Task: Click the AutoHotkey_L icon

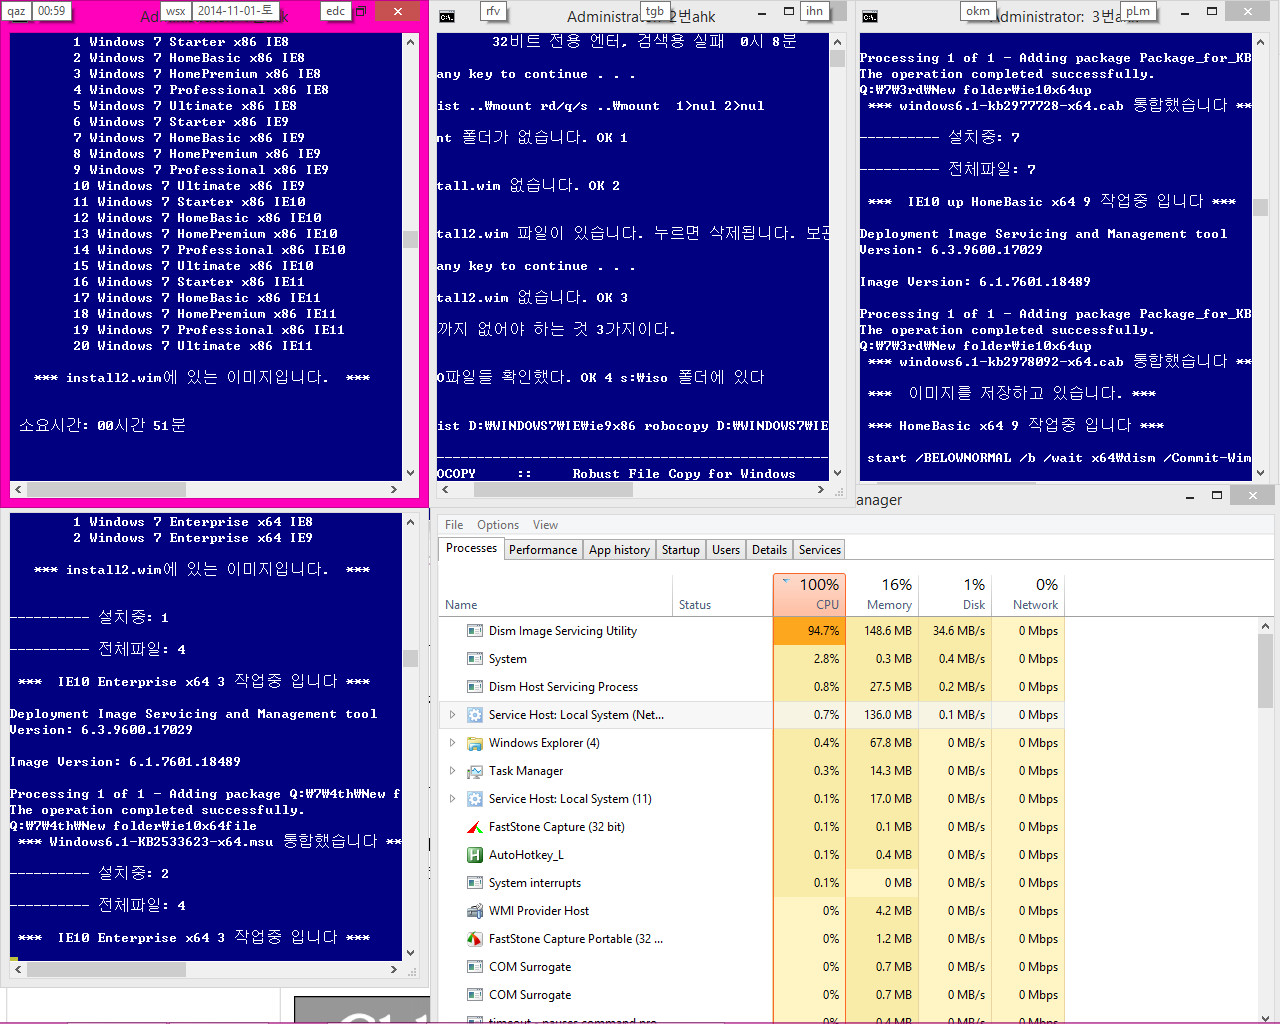Action: pyautogui.click(x=475, y=855)
